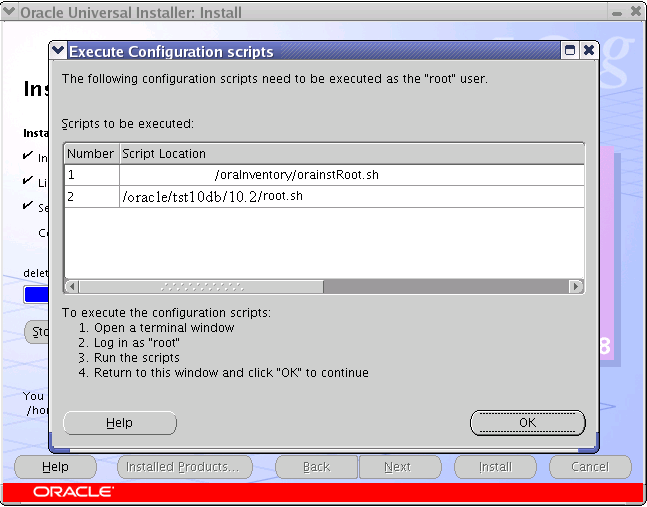Click OK in Execute Configuration scripts dialog
The image size is (647, 507).
528,423
